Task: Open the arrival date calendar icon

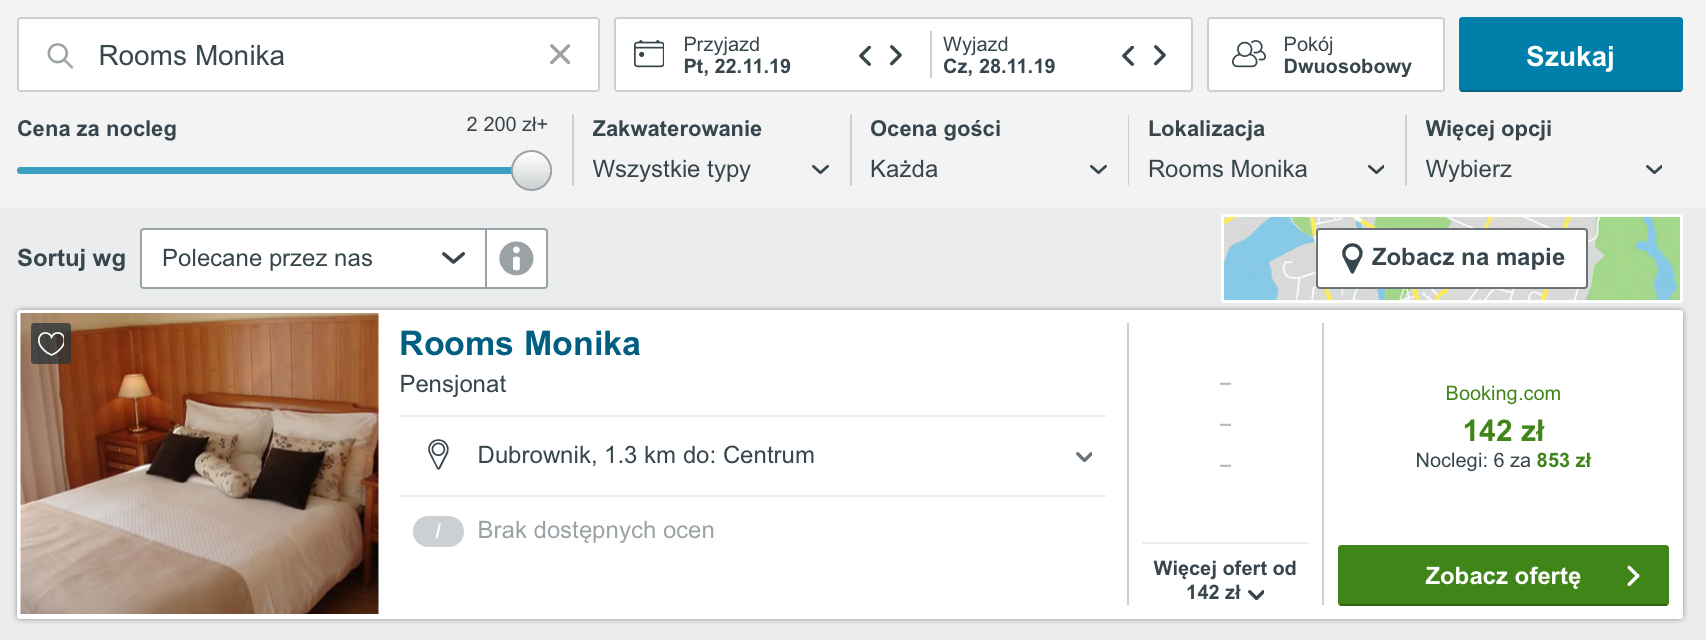Action: pyautogui.click(x=649, y=54)
